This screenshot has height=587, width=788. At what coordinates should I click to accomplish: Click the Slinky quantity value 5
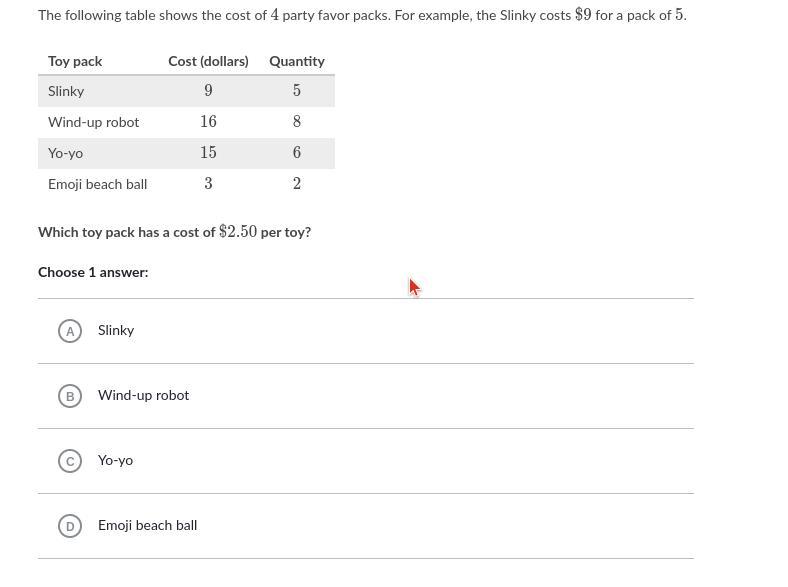pos(297,90)
